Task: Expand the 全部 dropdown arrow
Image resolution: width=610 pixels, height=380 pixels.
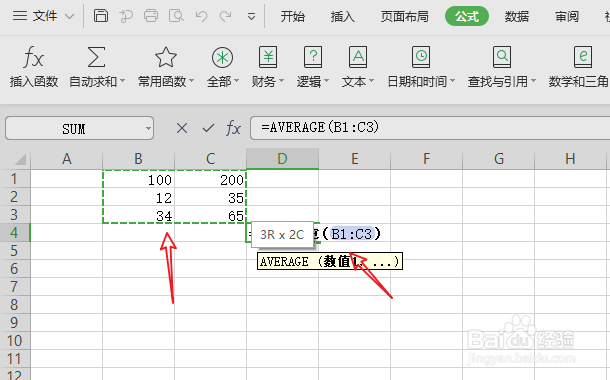Action: (237, 81)
